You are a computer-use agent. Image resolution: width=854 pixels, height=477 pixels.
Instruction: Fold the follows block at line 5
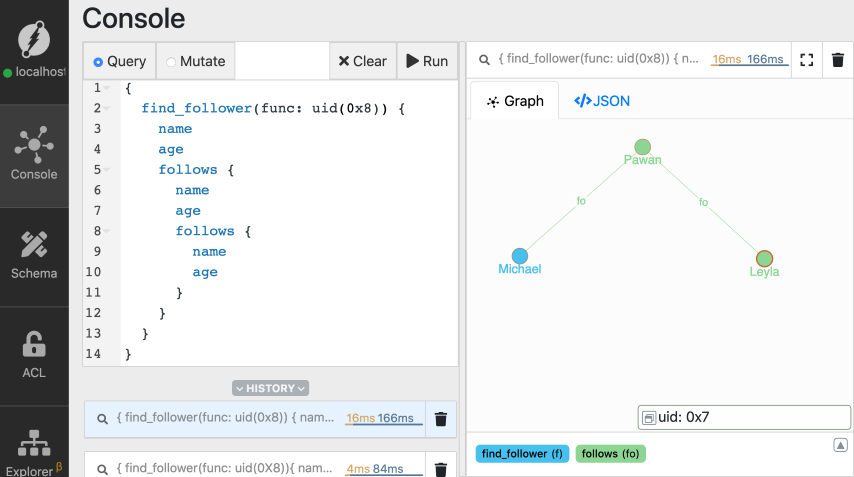[107, 170]
